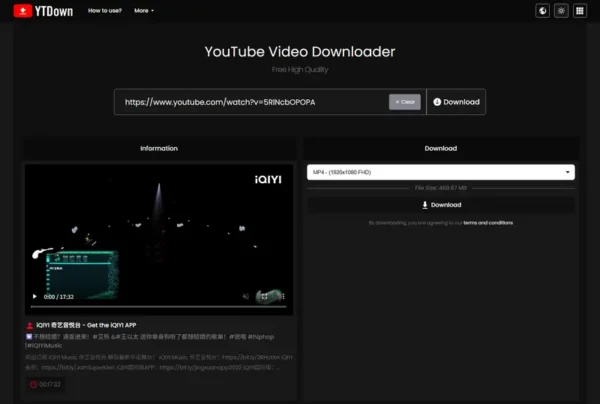Mute the video preview volume icon
This screenshot has height=404, width=600.
pos(246,296)
